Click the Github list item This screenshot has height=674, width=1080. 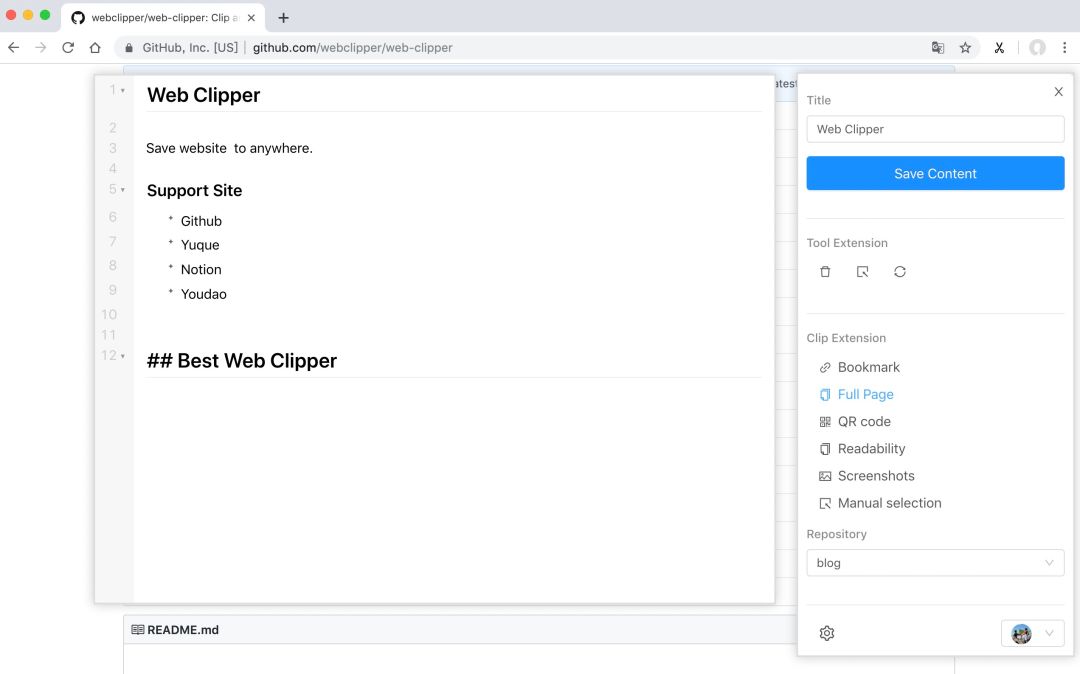point(201,221)
